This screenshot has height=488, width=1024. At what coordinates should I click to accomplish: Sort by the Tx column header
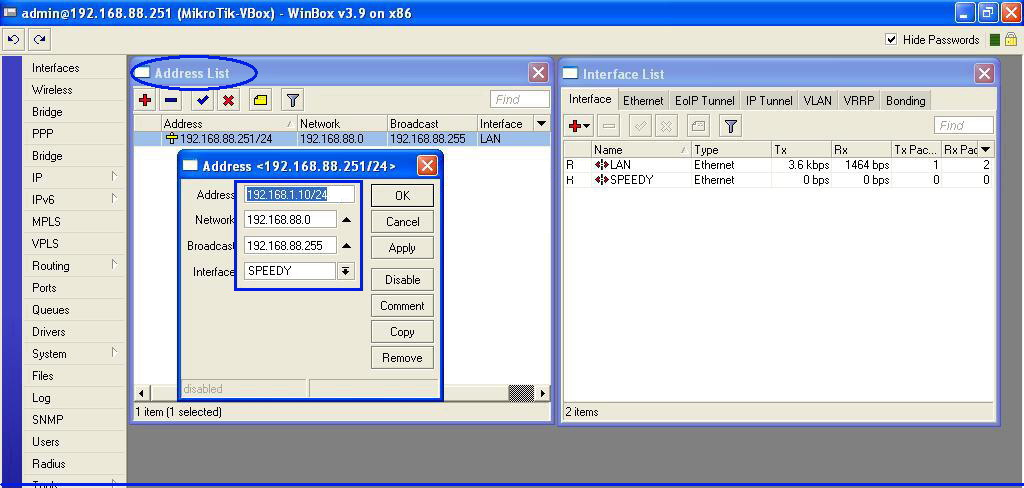point(801,150)
